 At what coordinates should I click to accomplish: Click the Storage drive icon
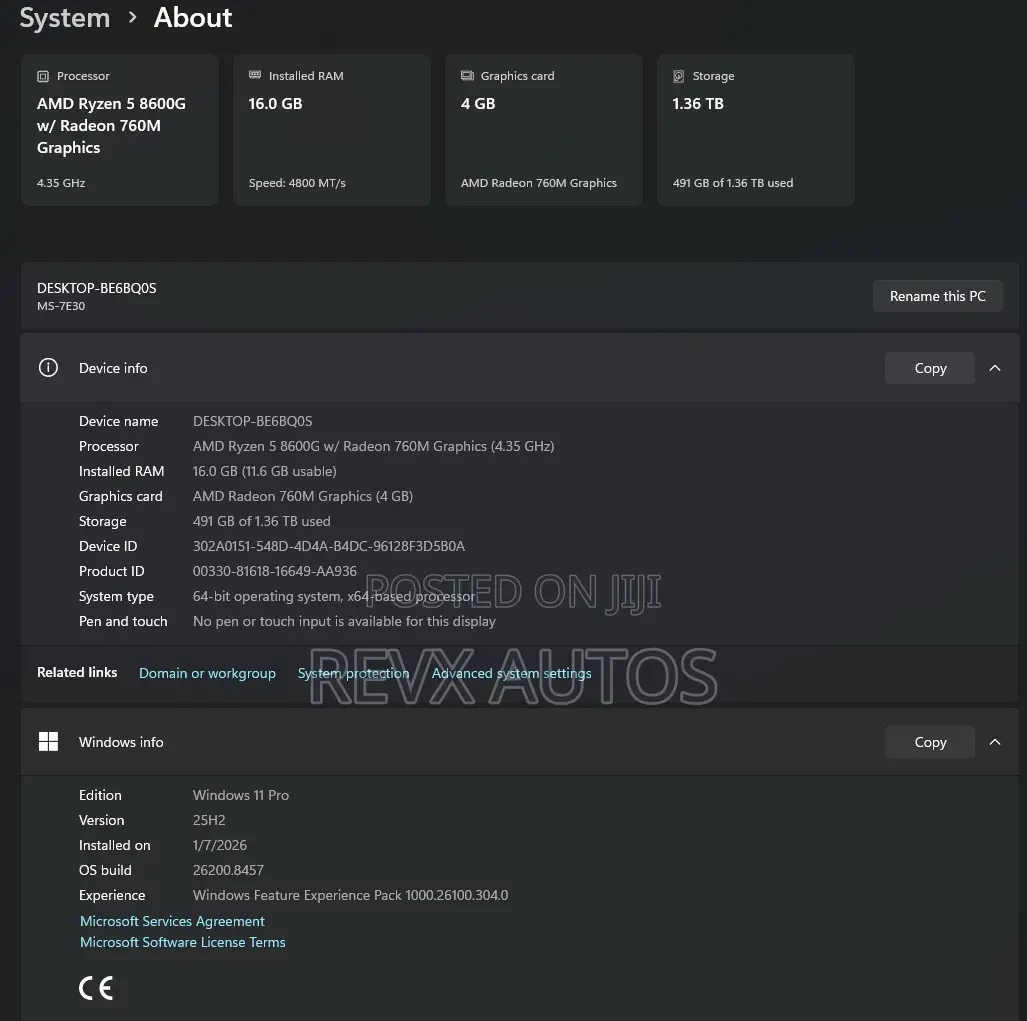point(679,76)
